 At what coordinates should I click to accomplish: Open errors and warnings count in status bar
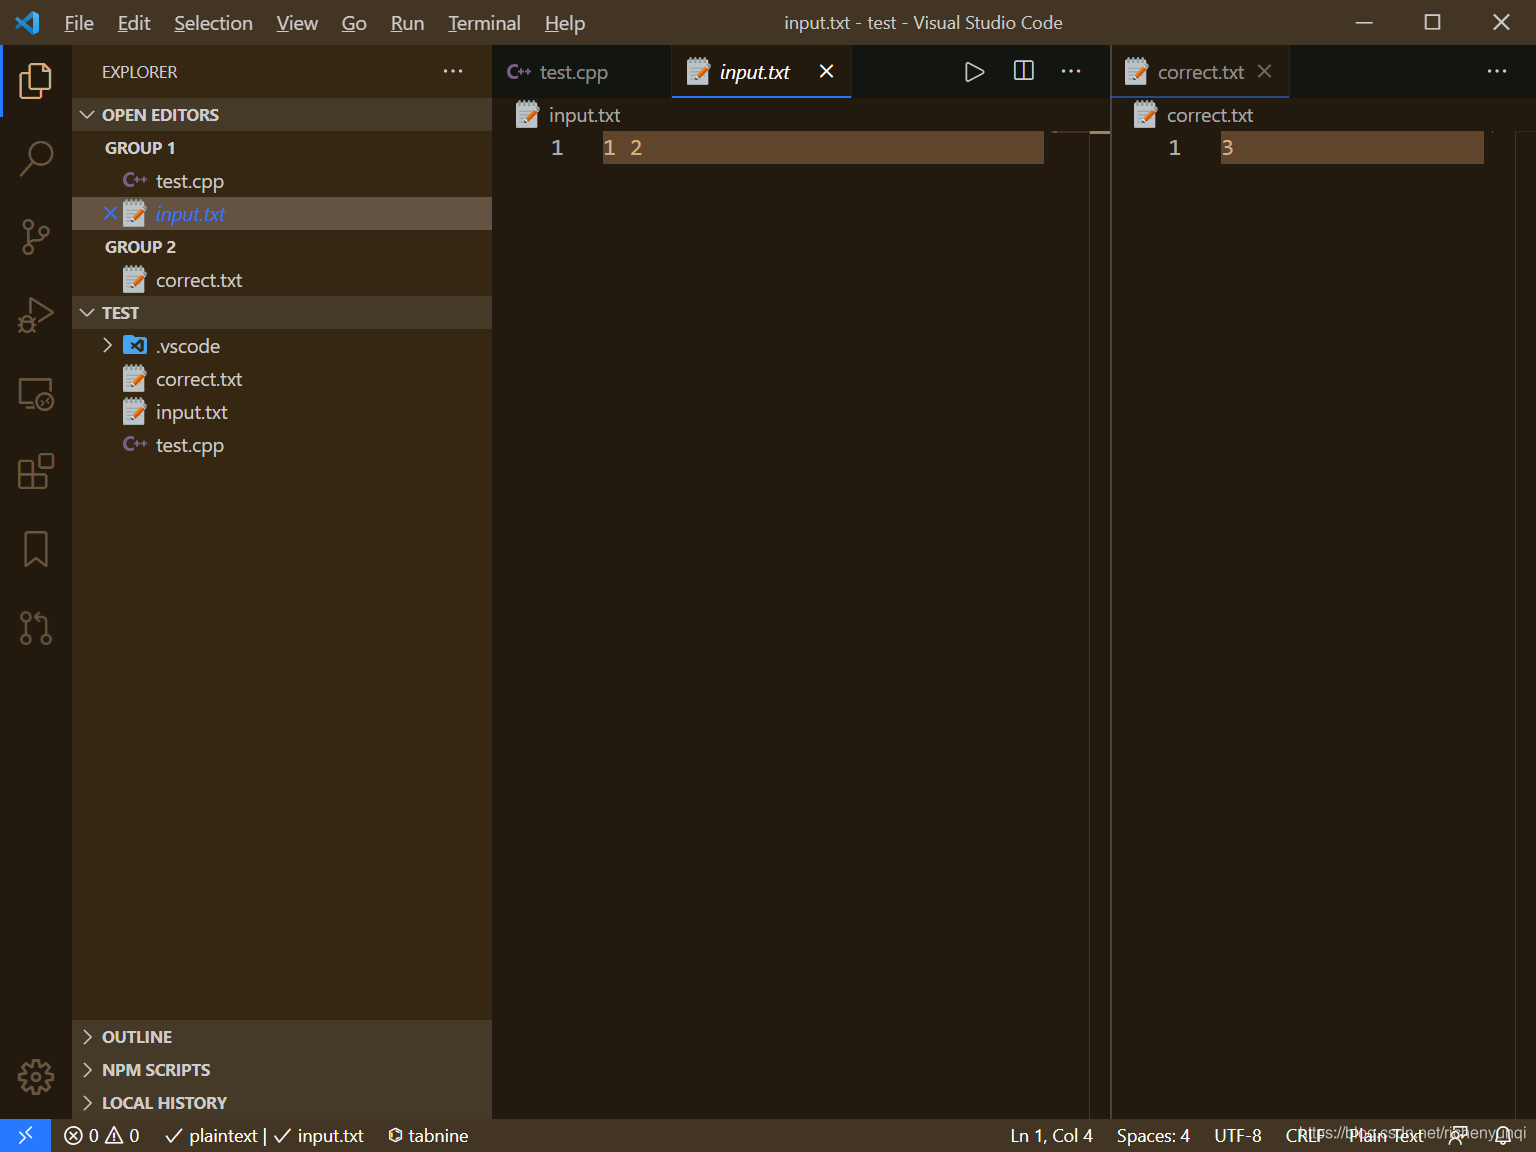[x=102, y=1135]
